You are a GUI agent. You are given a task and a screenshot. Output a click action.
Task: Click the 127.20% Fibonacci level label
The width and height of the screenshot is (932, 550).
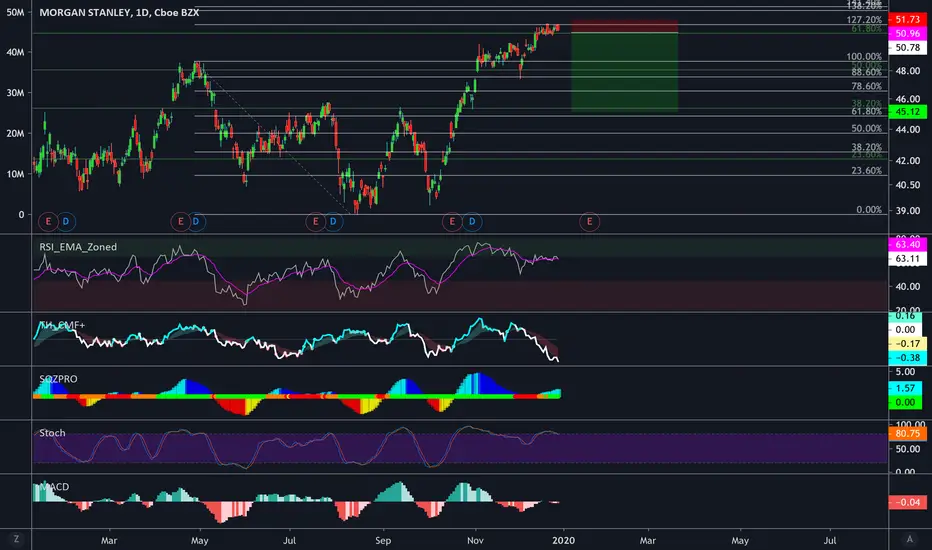point(864,20)
